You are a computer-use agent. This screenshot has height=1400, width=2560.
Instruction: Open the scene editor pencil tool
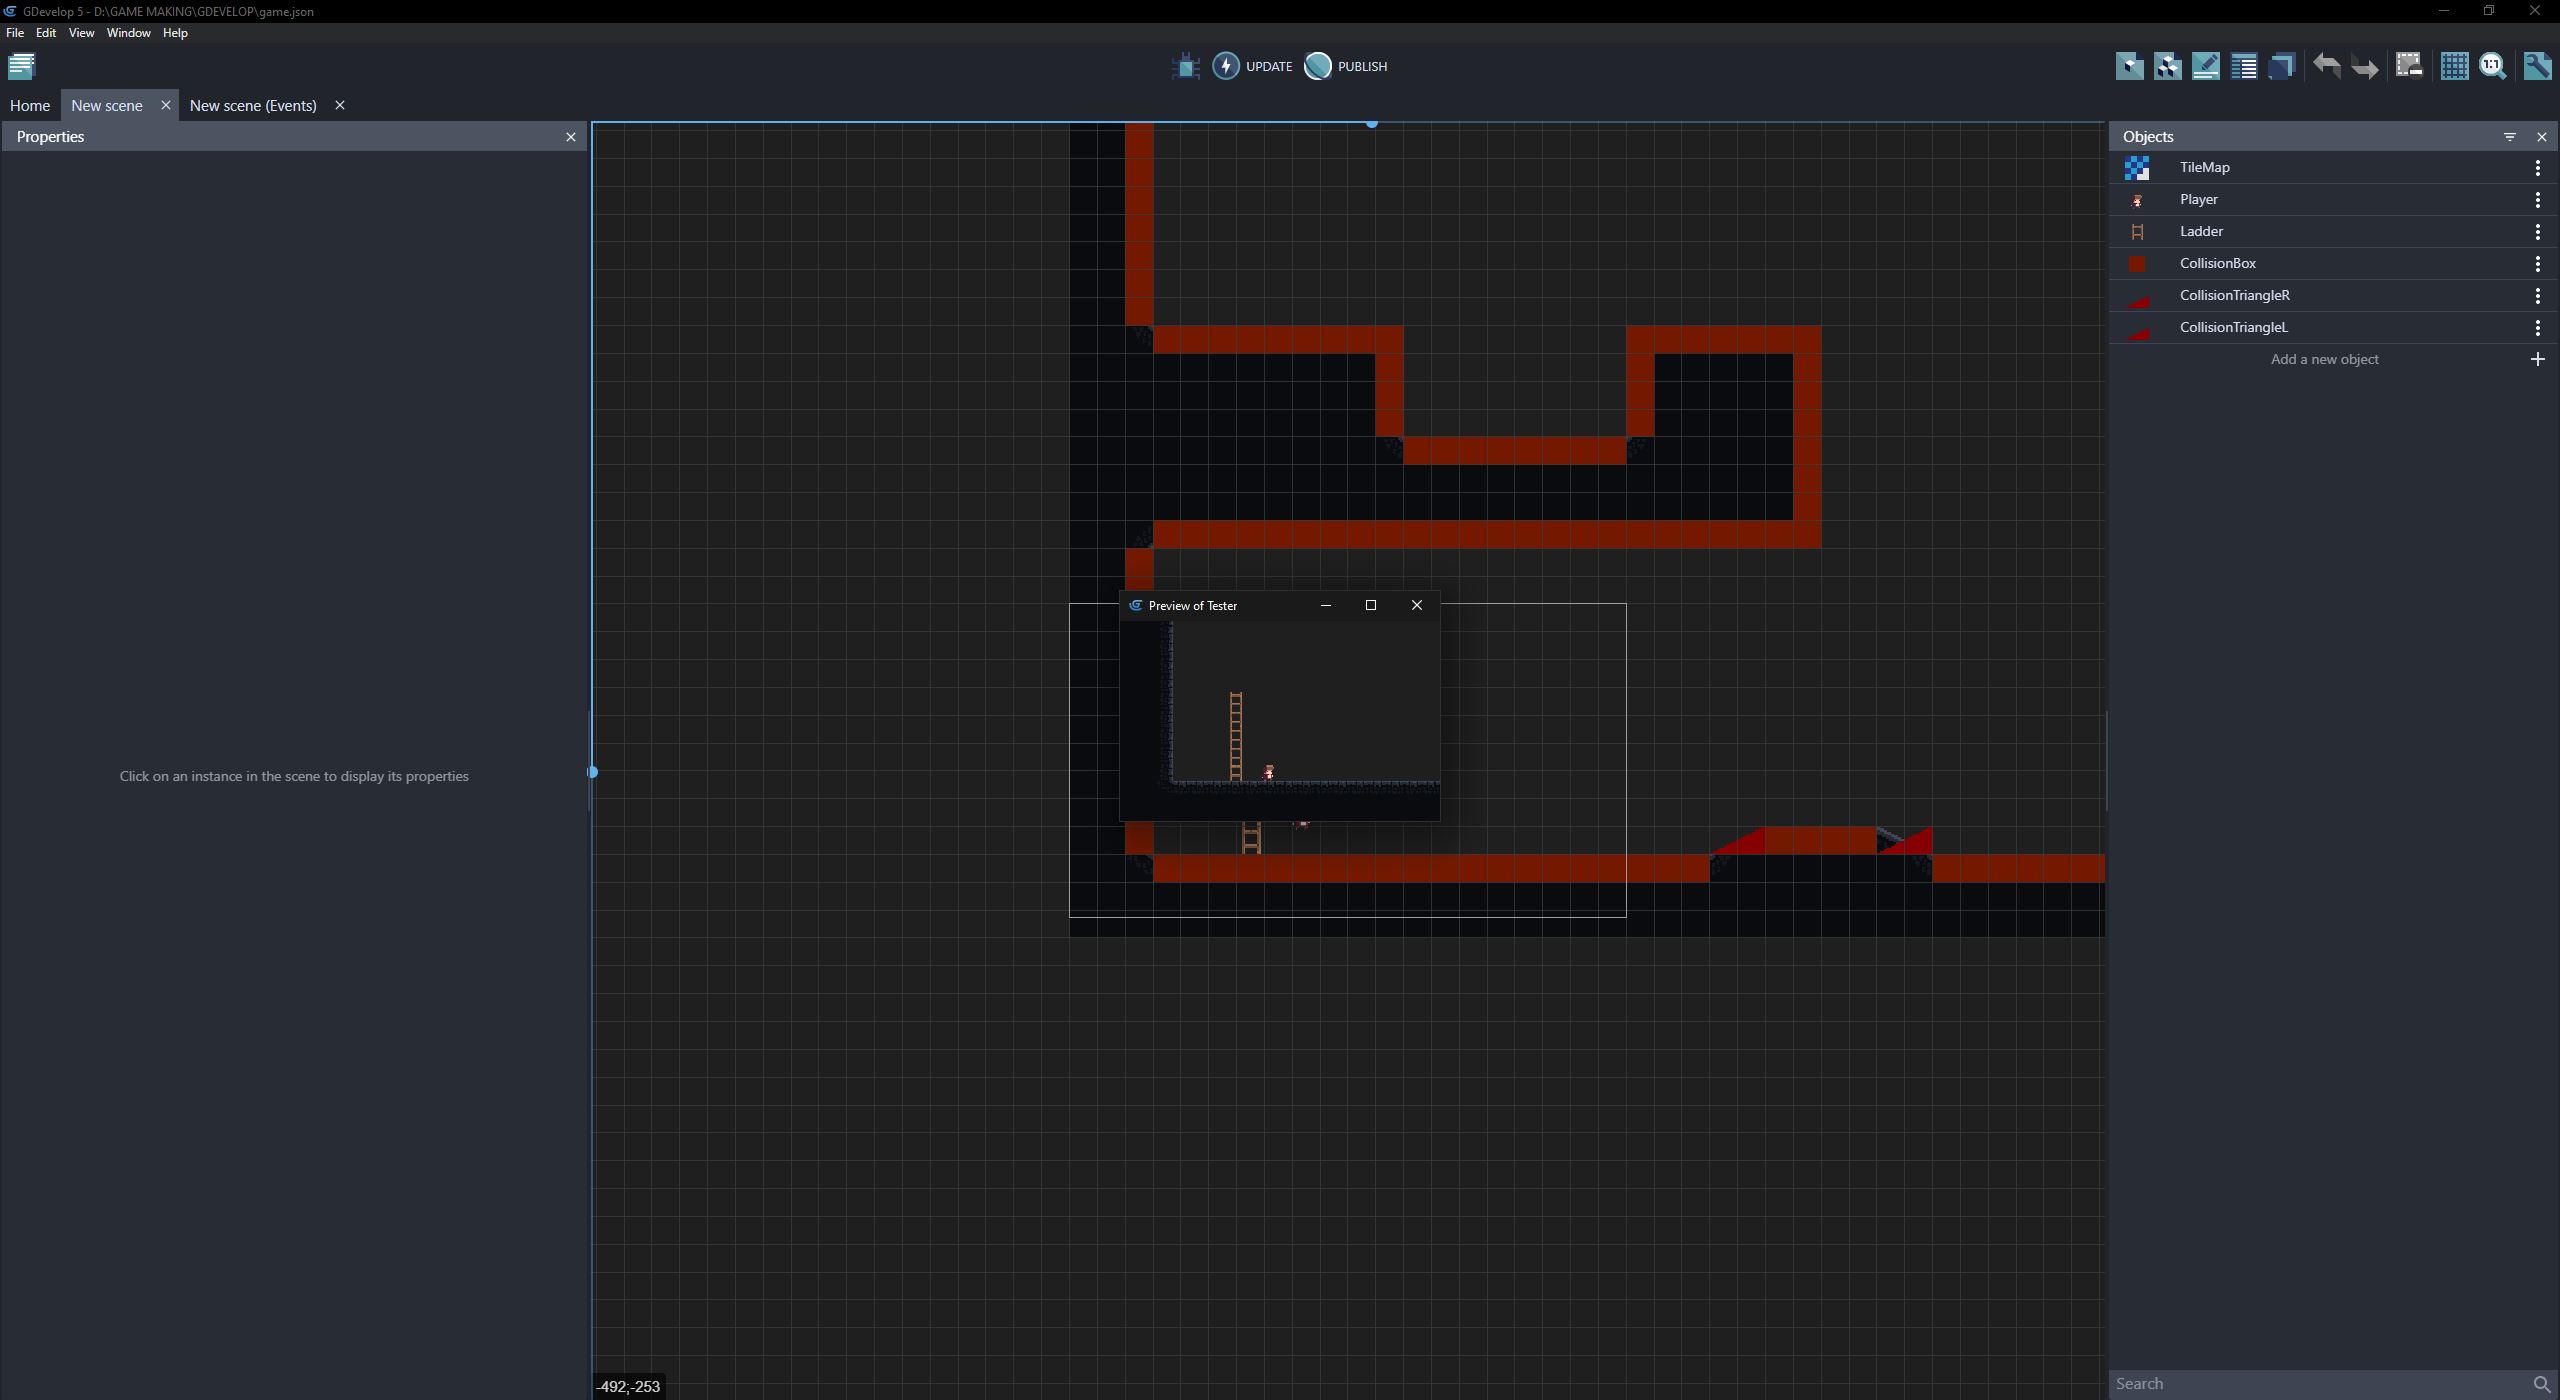click(2206, 66)
